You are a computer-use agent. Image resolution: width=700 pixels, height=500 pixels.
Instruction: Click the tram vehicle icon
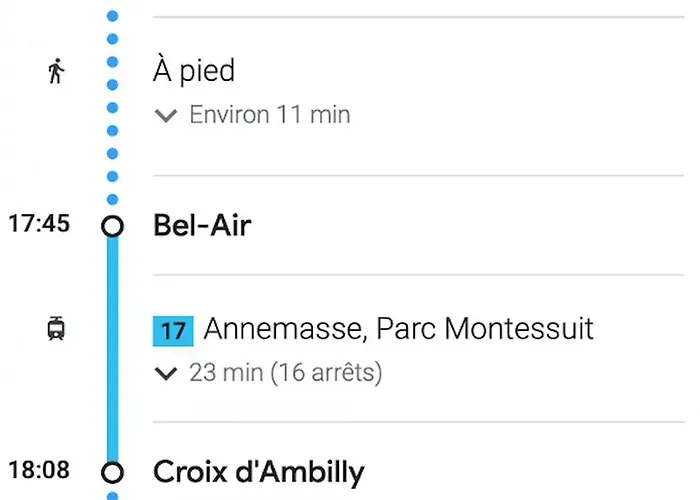pyautogui.click(x=57, y=328)
